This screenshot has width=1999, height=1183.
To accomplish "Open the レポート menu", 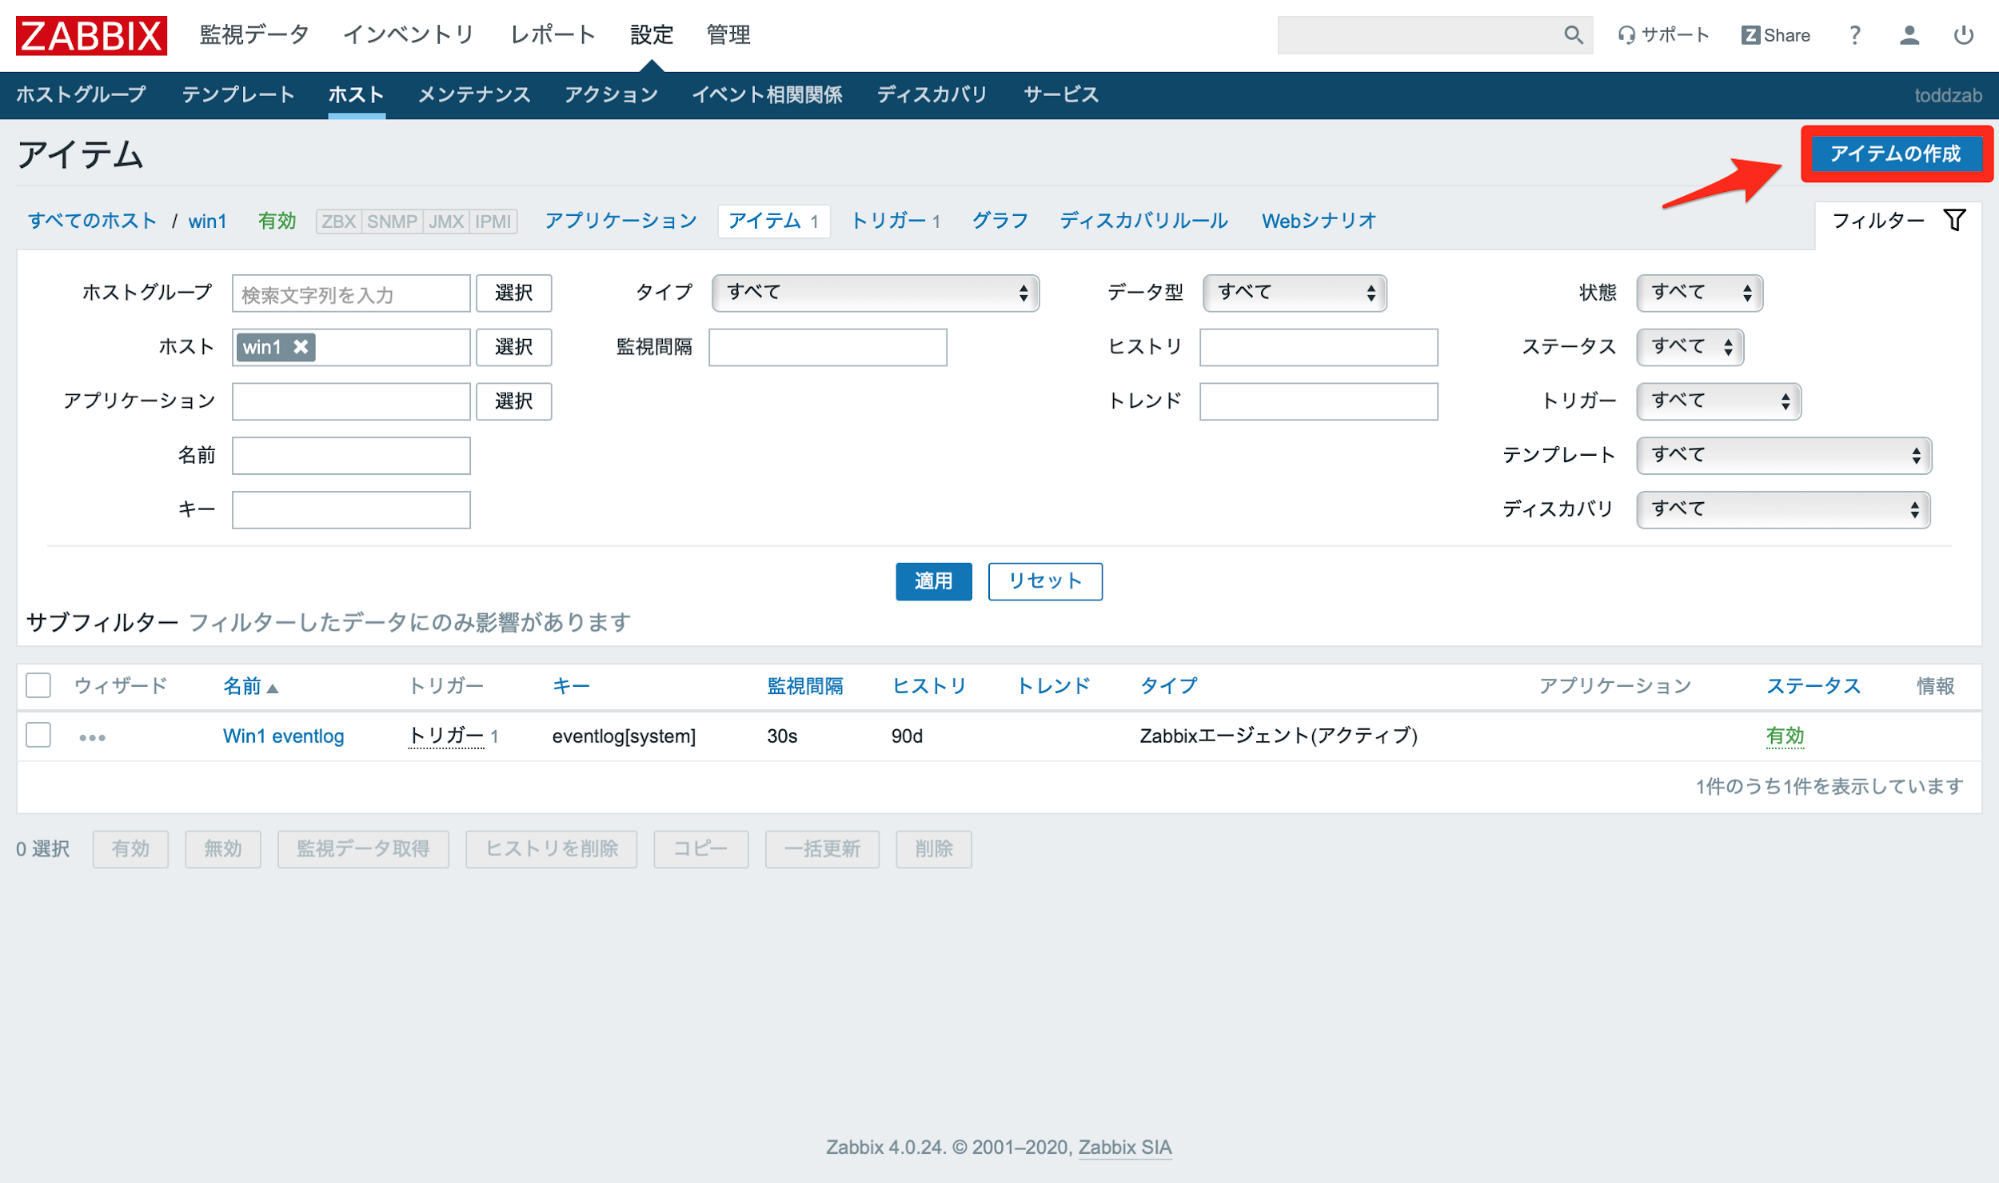I will tap(553, 35).
